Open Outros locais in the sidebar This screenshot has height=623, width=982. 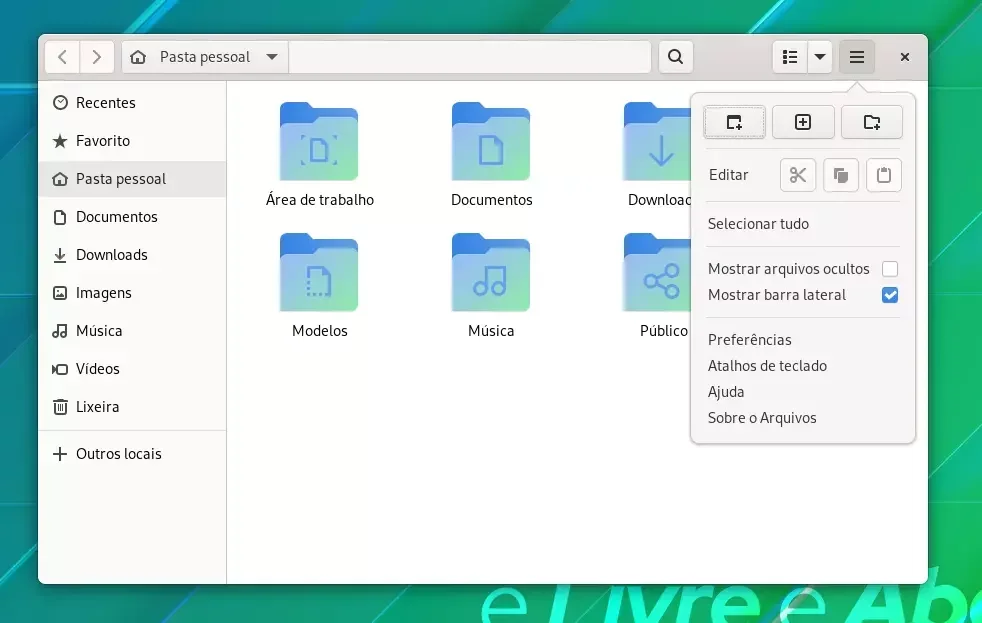coord(132,454)
